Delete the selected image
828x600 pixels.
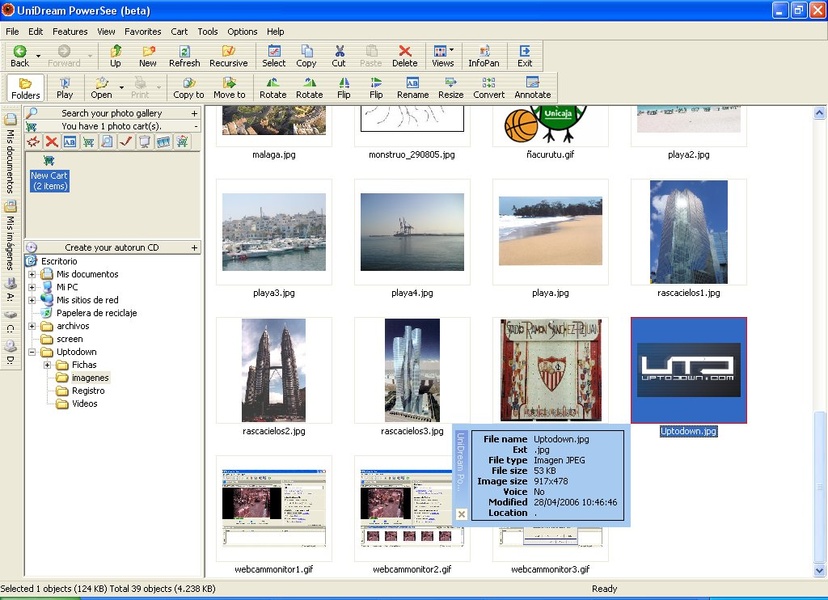click(404, 55)
